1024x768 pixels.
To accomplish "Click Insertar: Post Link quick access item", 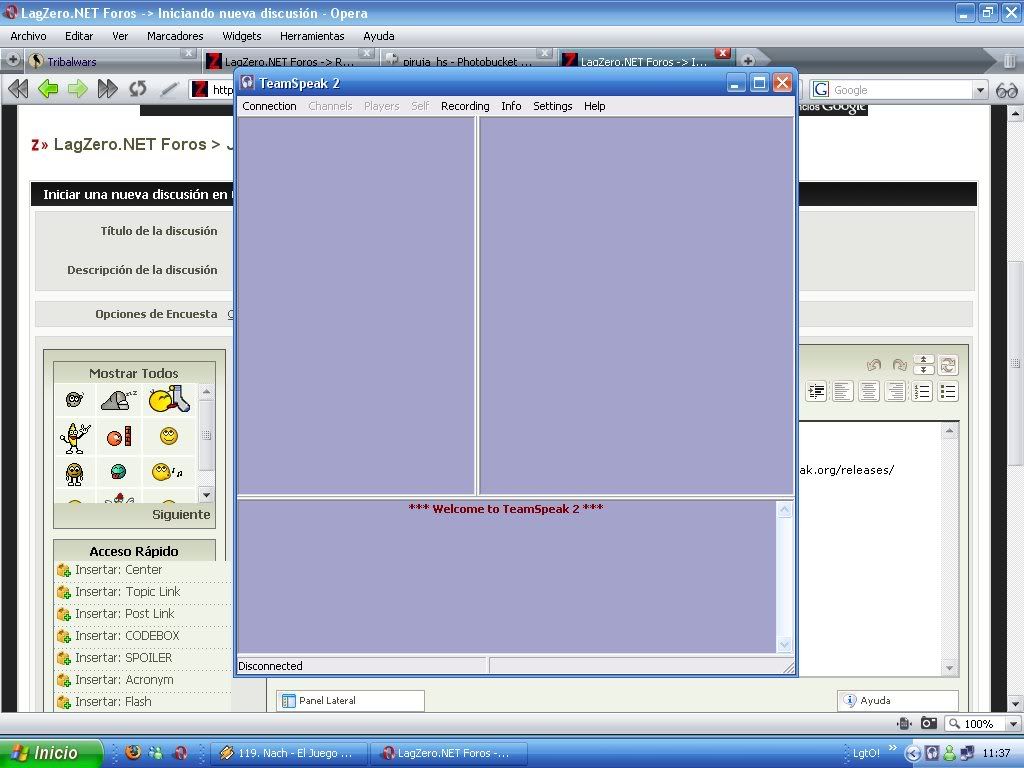I will pyautogui.click(x=125, y=614).
